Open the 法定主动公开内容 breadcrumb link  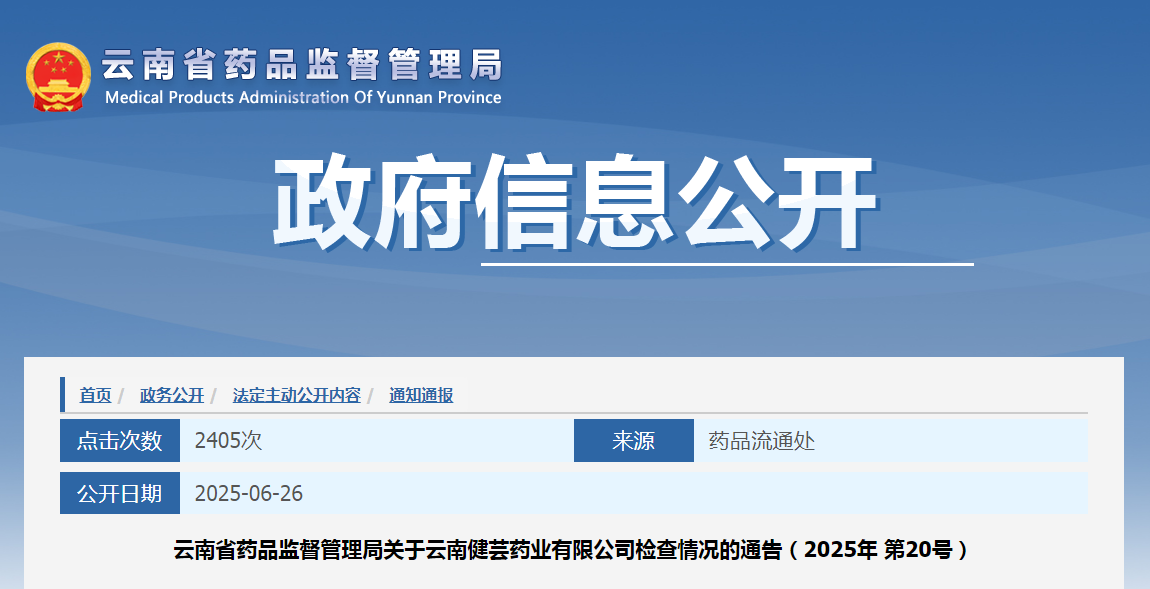coord(296,395)
